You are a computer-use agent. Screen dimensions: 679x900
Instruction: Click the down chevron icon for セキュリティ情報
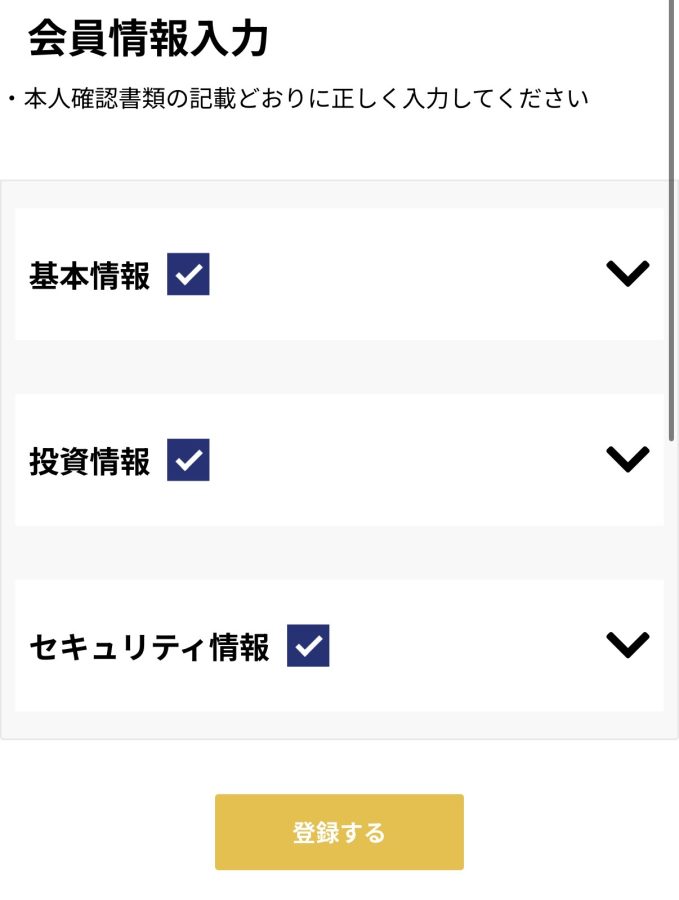click(628, 644)
